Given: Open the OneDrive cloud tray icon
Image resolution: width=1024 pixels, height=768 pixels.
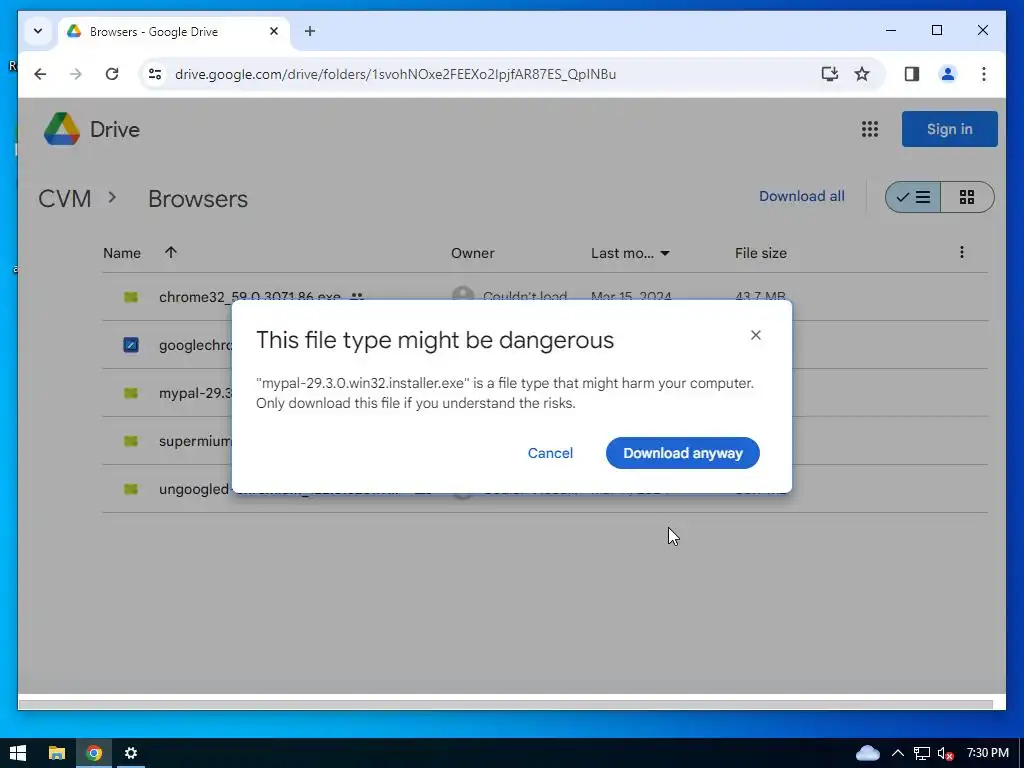Looking at the screenshot, I should point(867,753).
